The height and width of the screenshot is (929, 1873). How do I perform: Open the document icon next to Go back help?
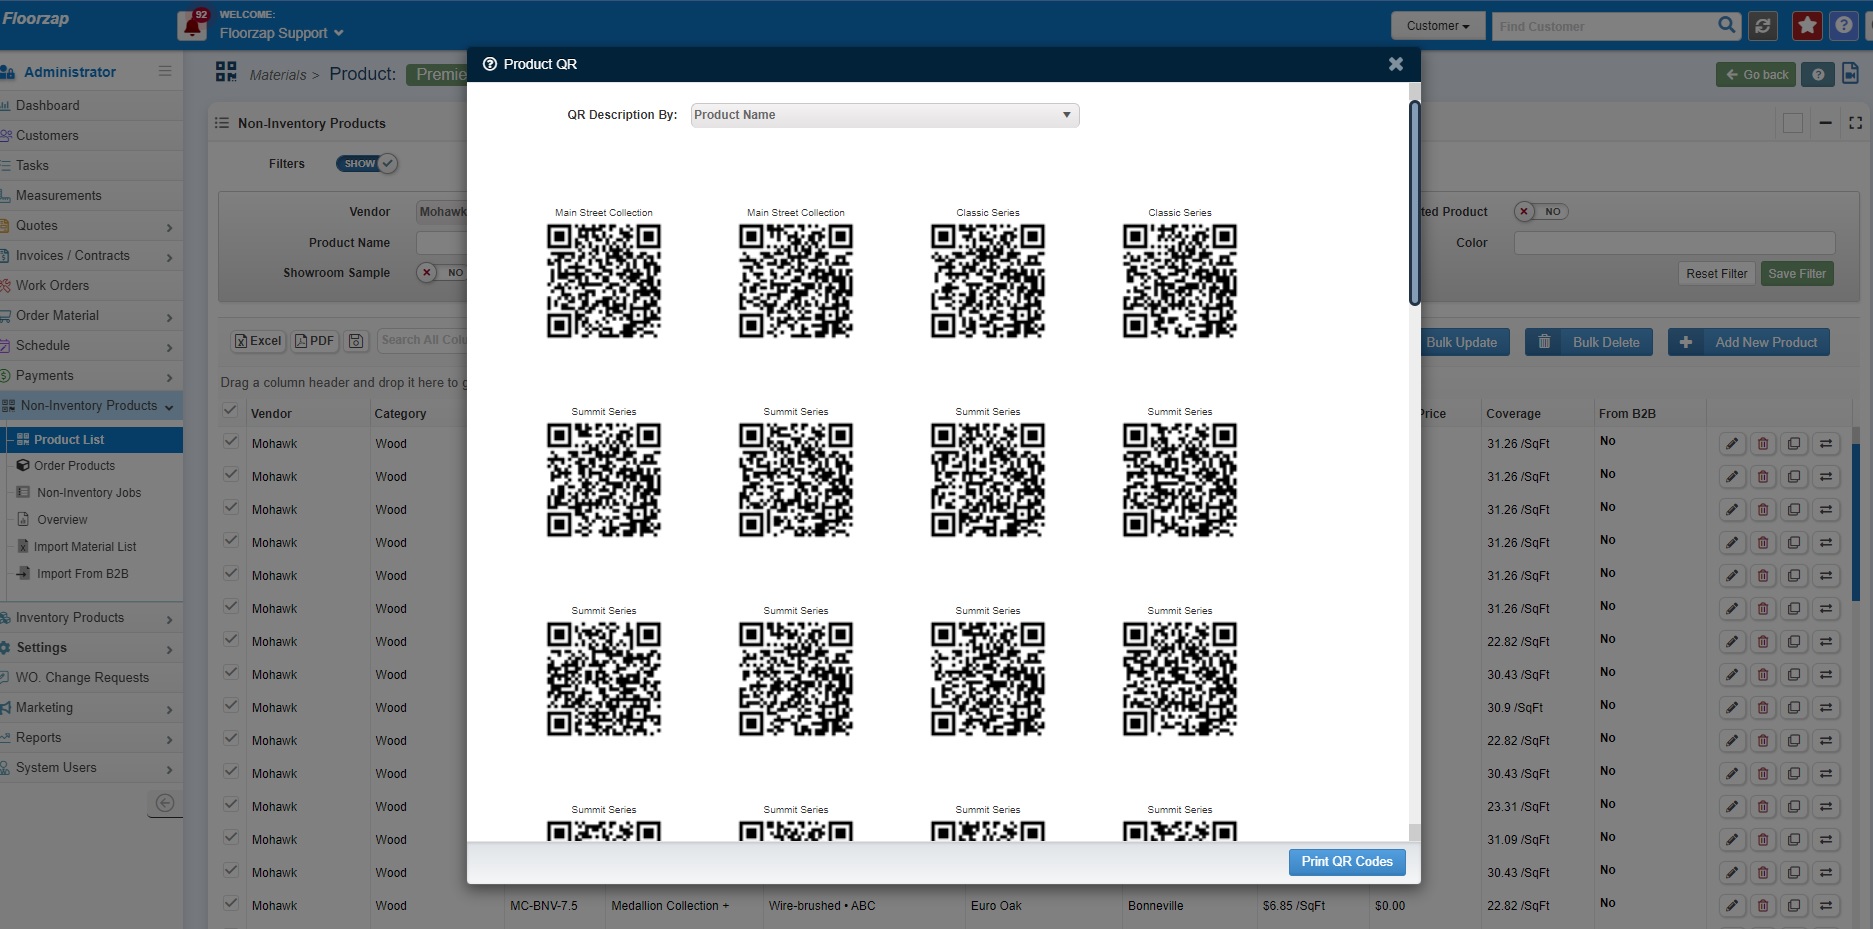[1850, 74]
